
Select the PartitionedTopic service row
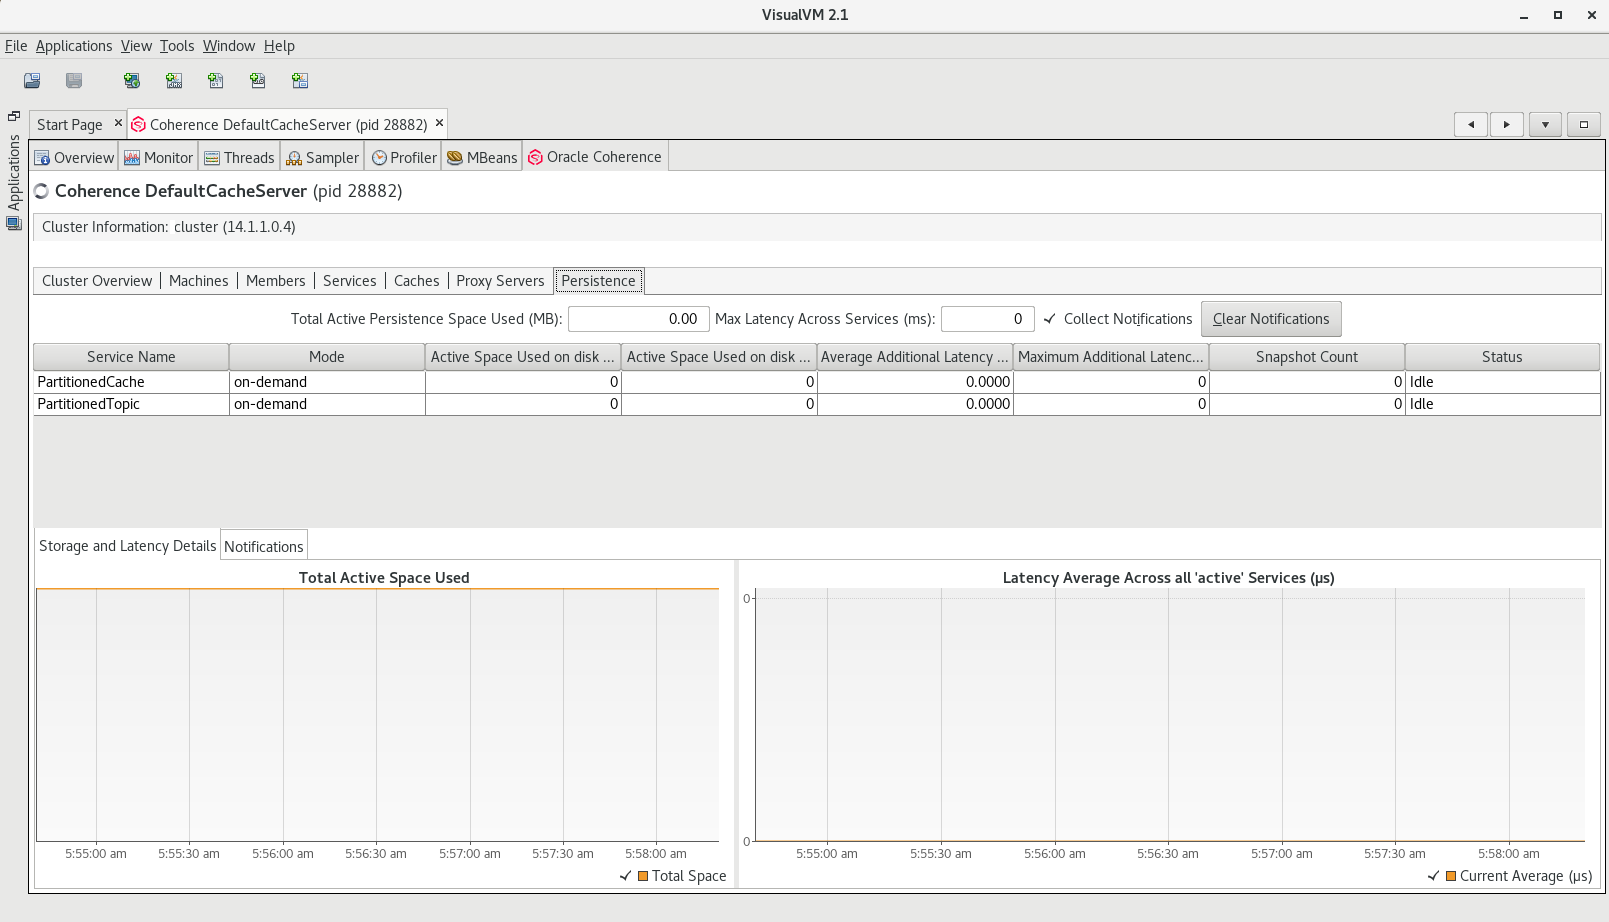(817, 404)
